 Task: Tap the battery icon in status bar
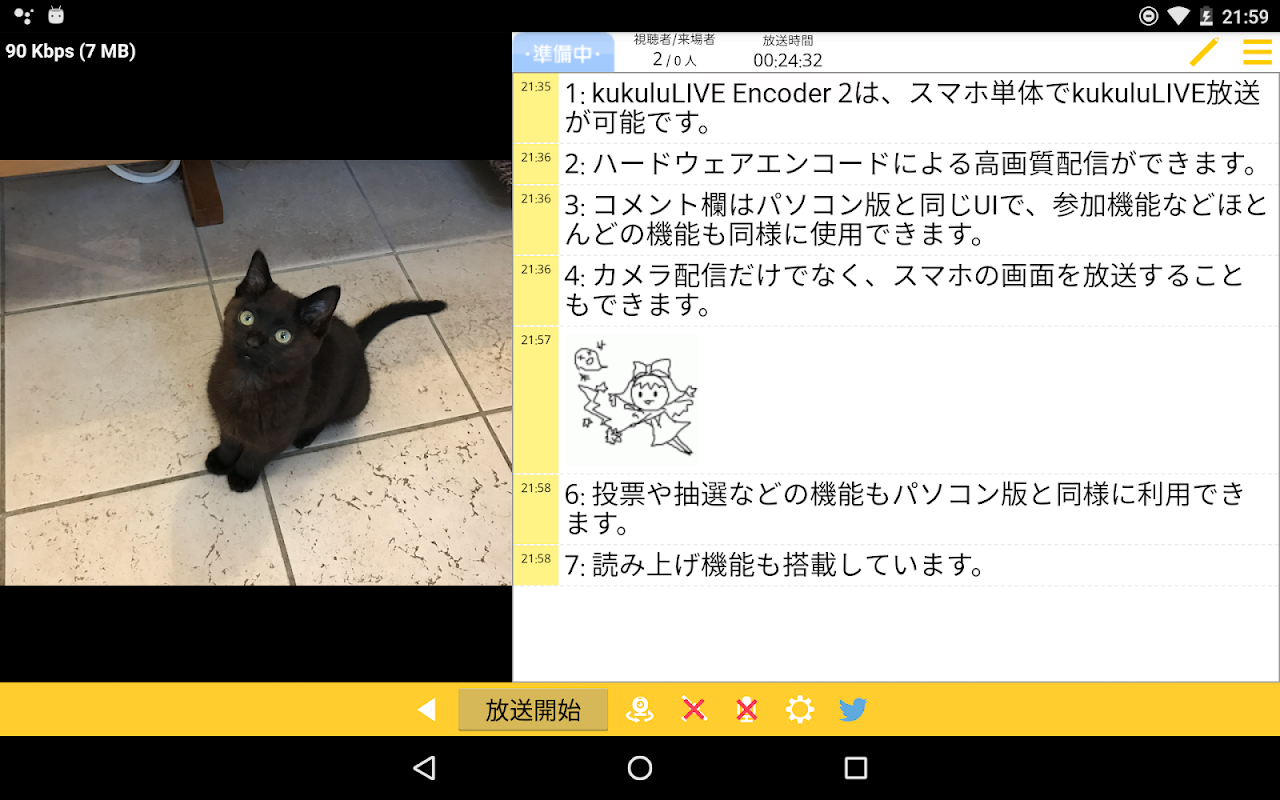pyautogui.click(x=1206, y=15)
